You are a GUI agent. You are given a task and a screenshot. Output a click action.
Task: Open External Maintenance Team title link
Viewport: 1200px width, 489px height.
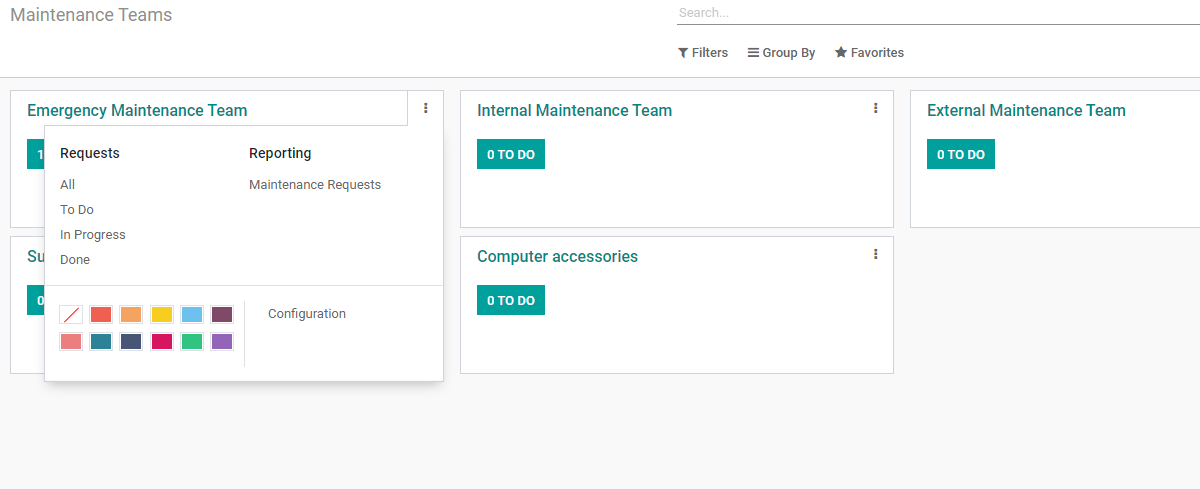(x=1026, y=111)
